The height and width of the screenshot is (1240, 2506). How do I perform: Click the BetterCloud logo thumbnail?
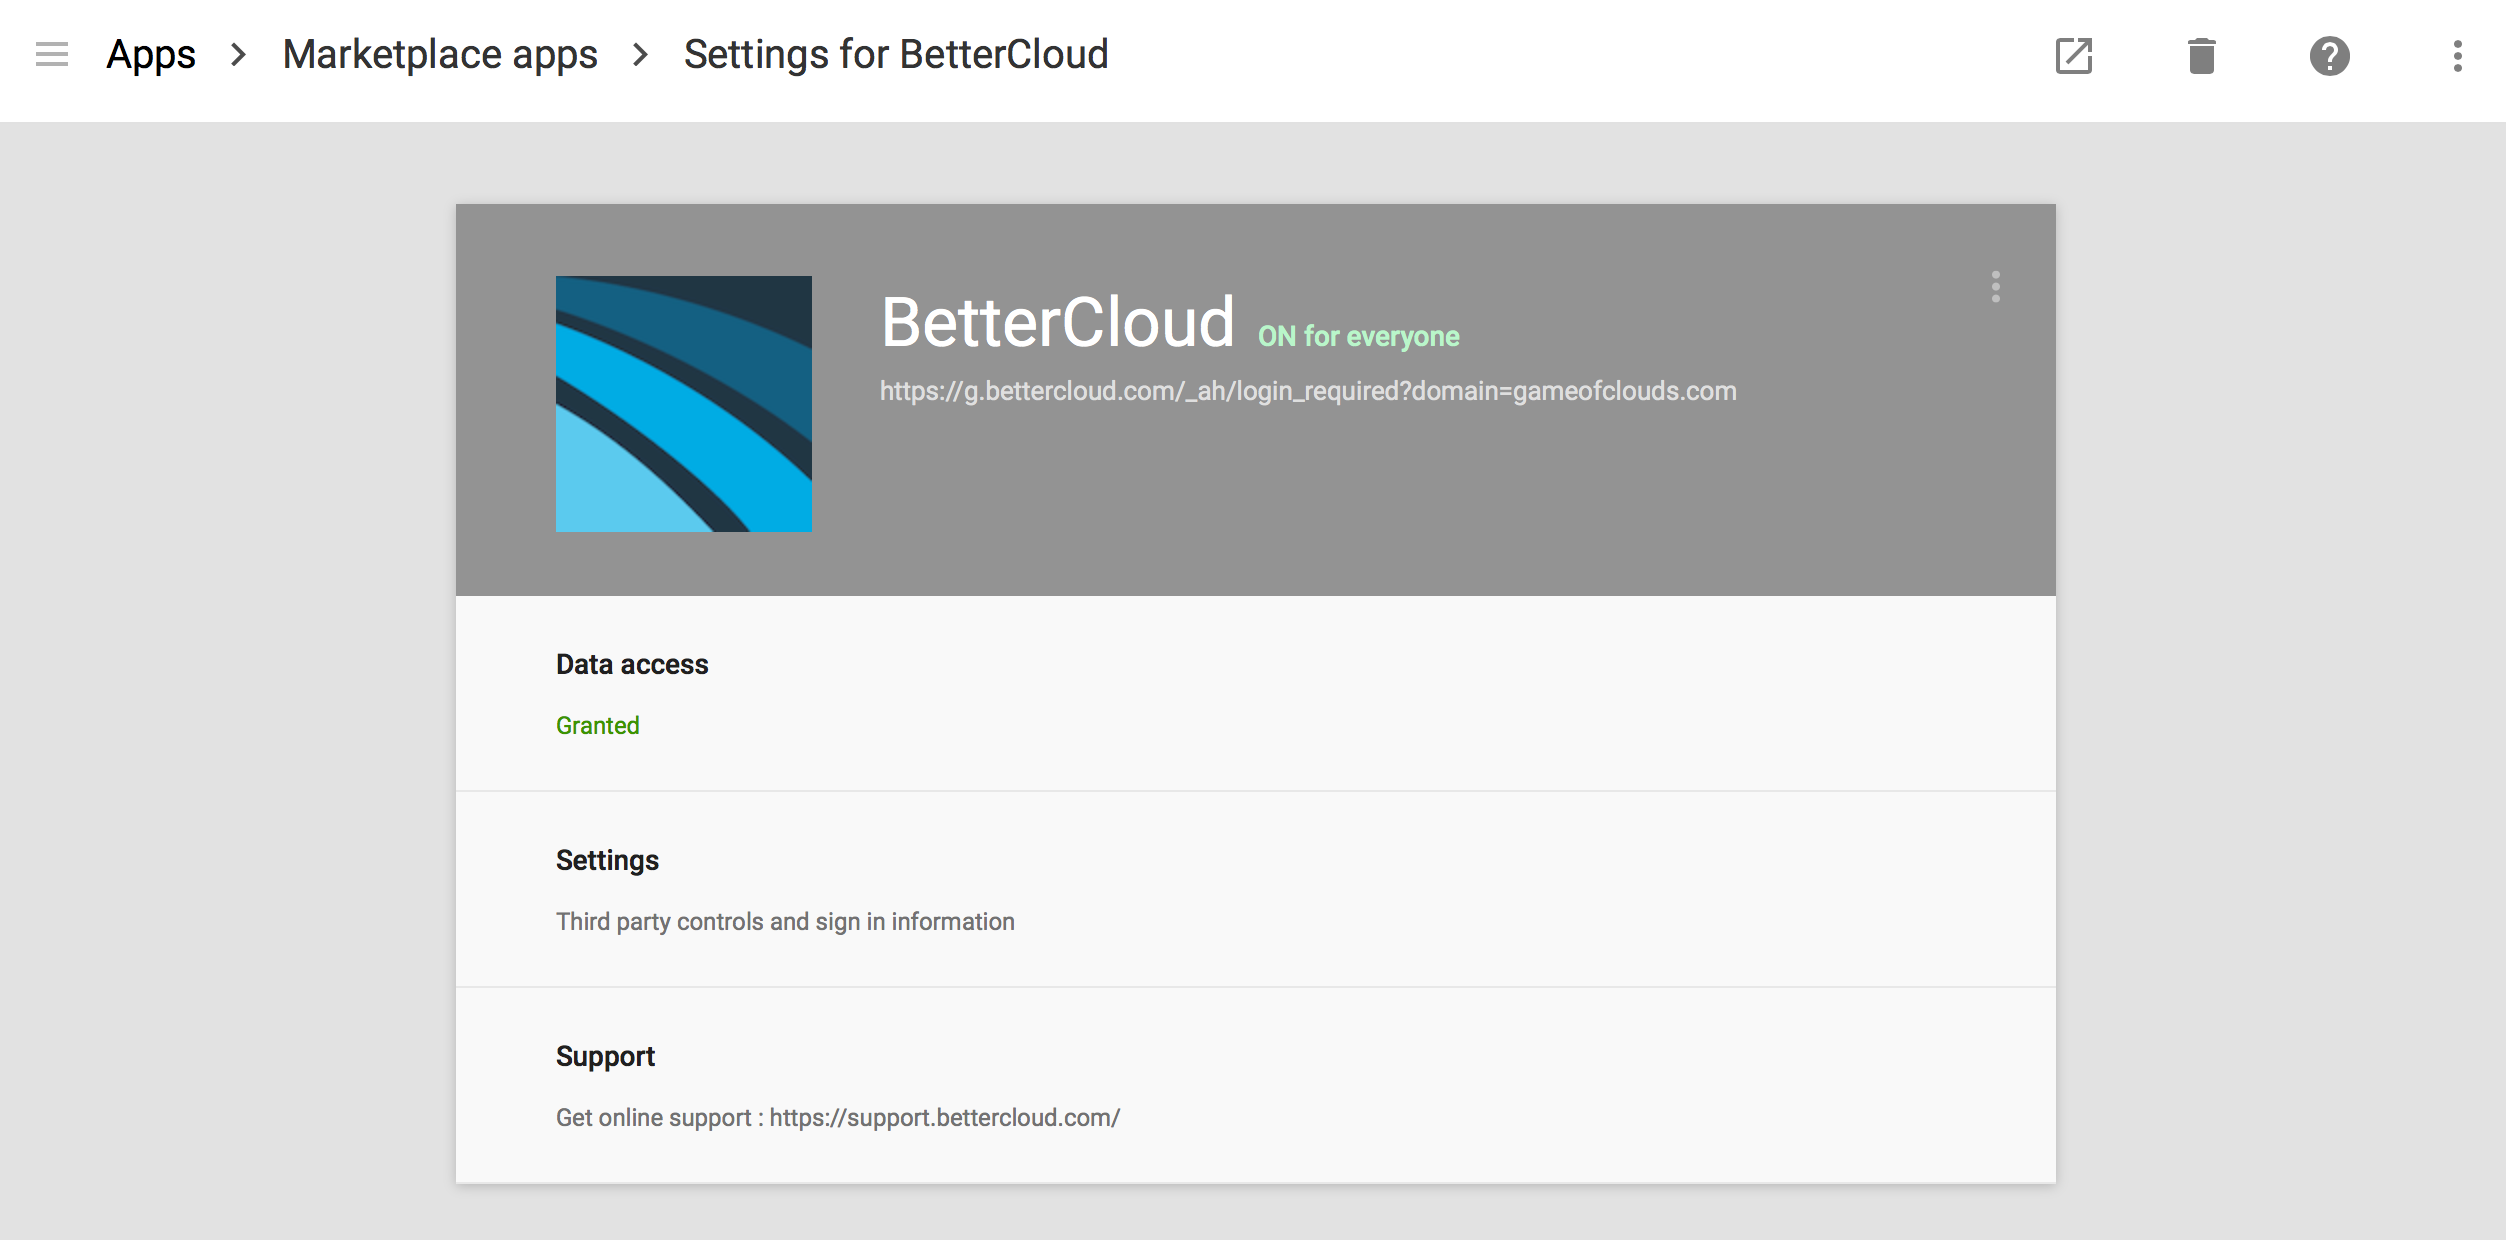coord(684,404)
